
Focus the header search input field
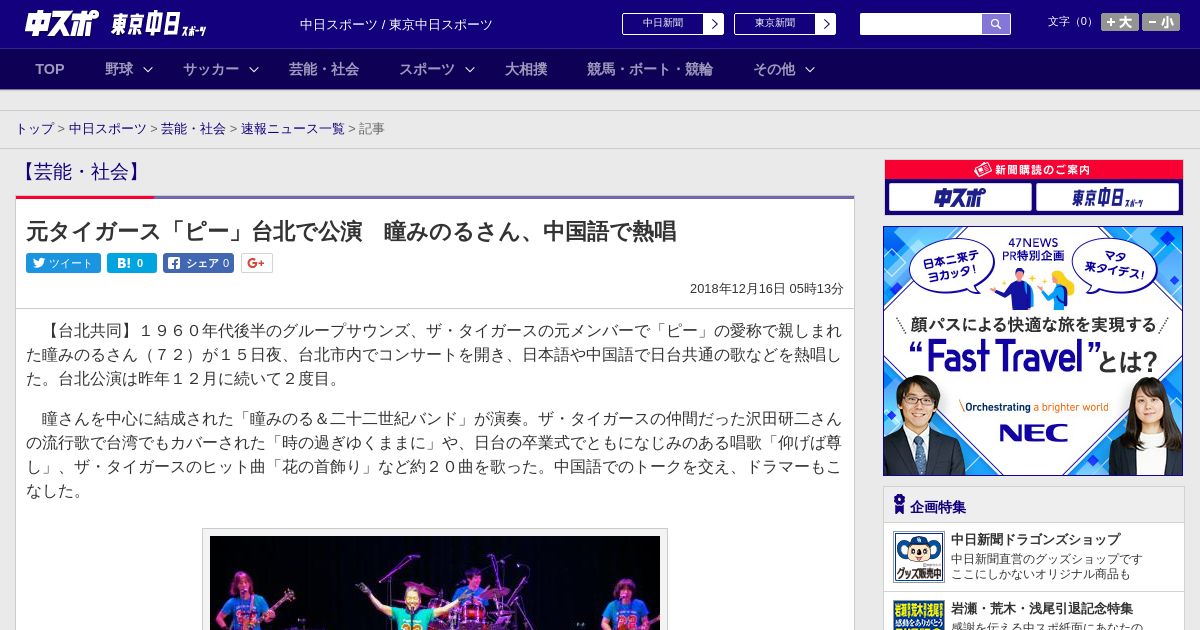tap(921, 24)
